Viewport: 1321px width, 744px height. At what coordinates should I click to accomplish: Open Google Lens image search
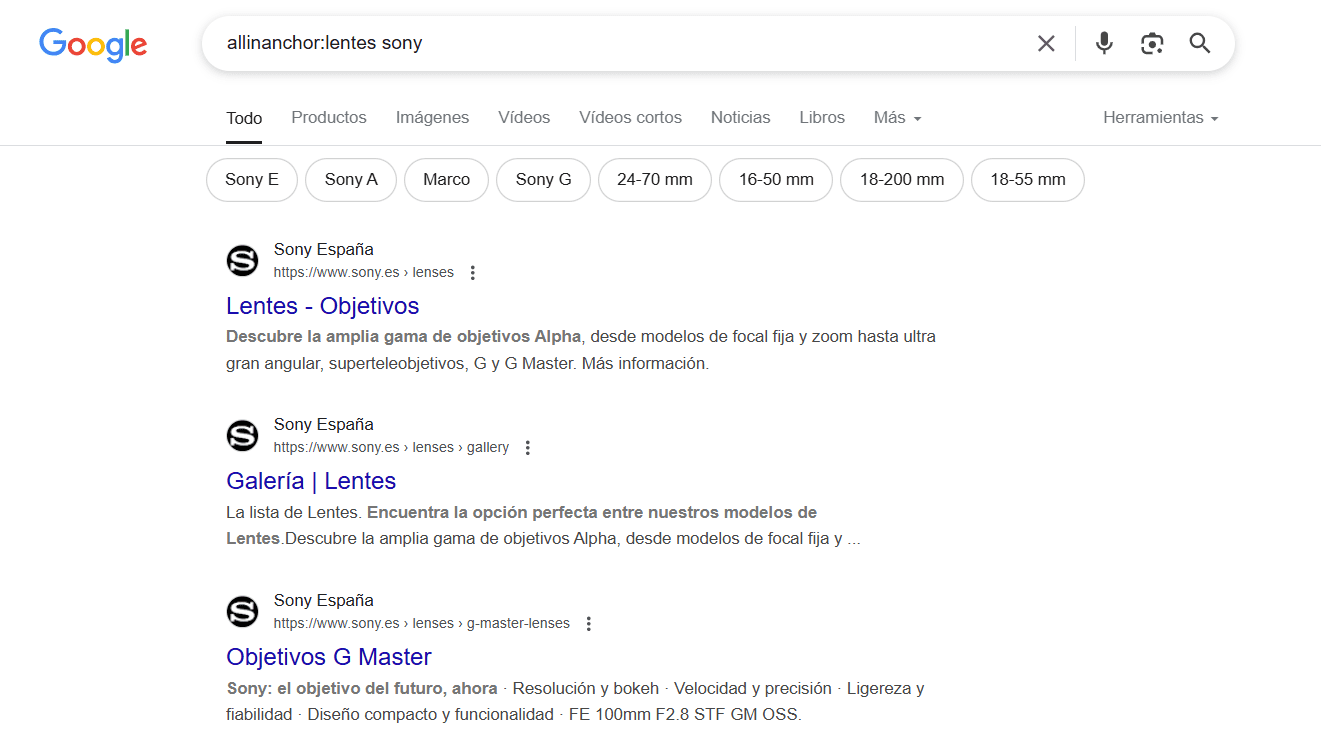tap(1152, 43)
